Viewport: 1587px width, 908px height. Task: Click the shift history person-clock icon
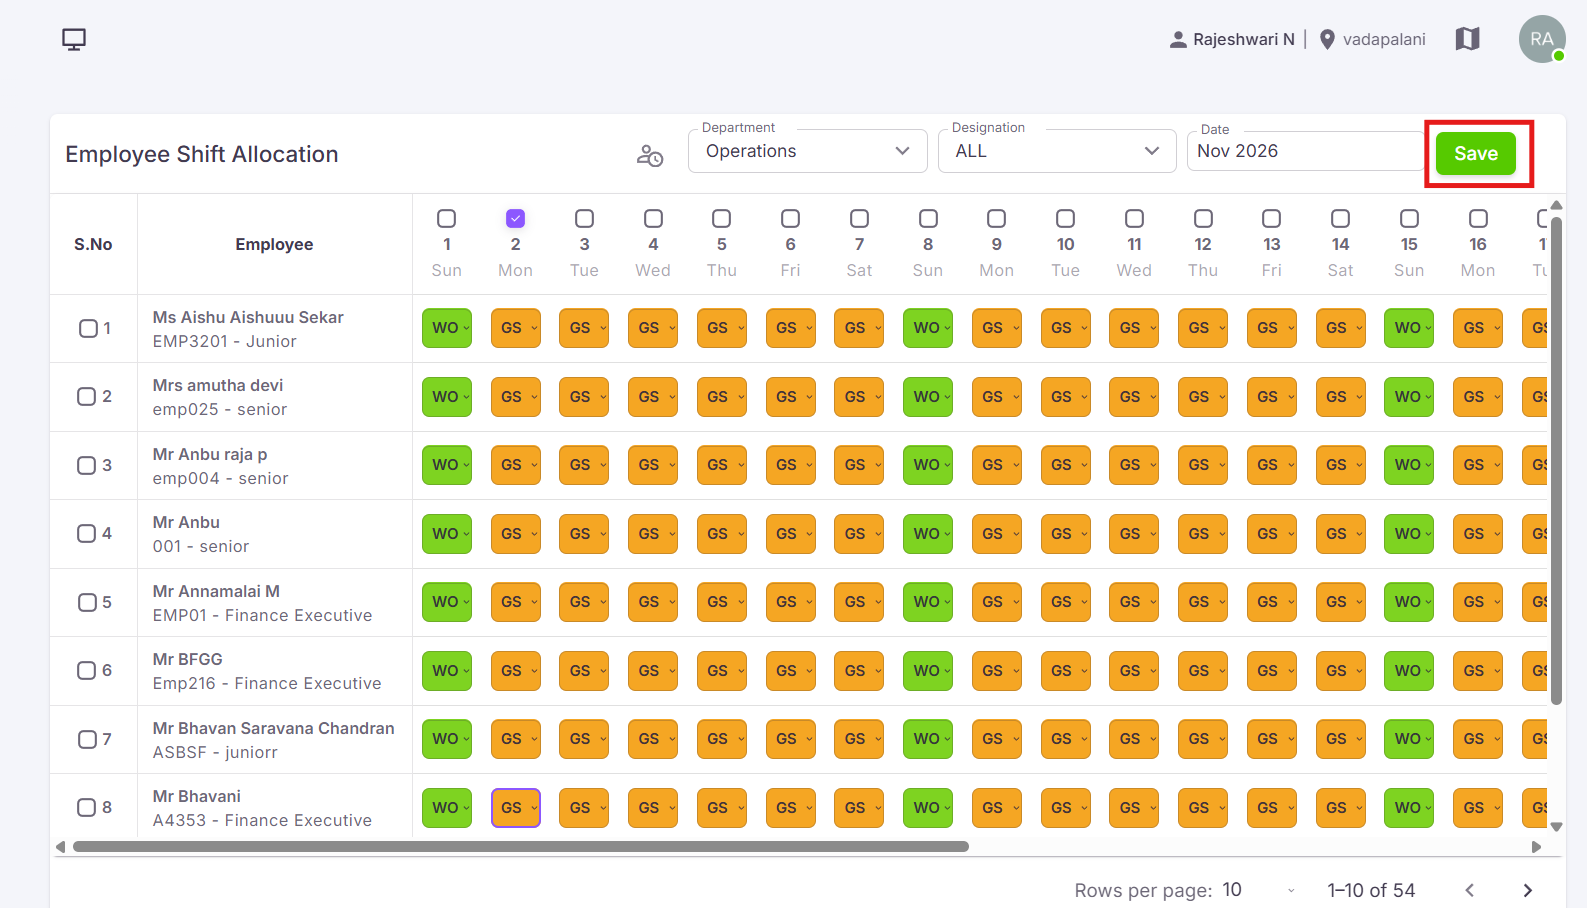click(x=650, y=156)
